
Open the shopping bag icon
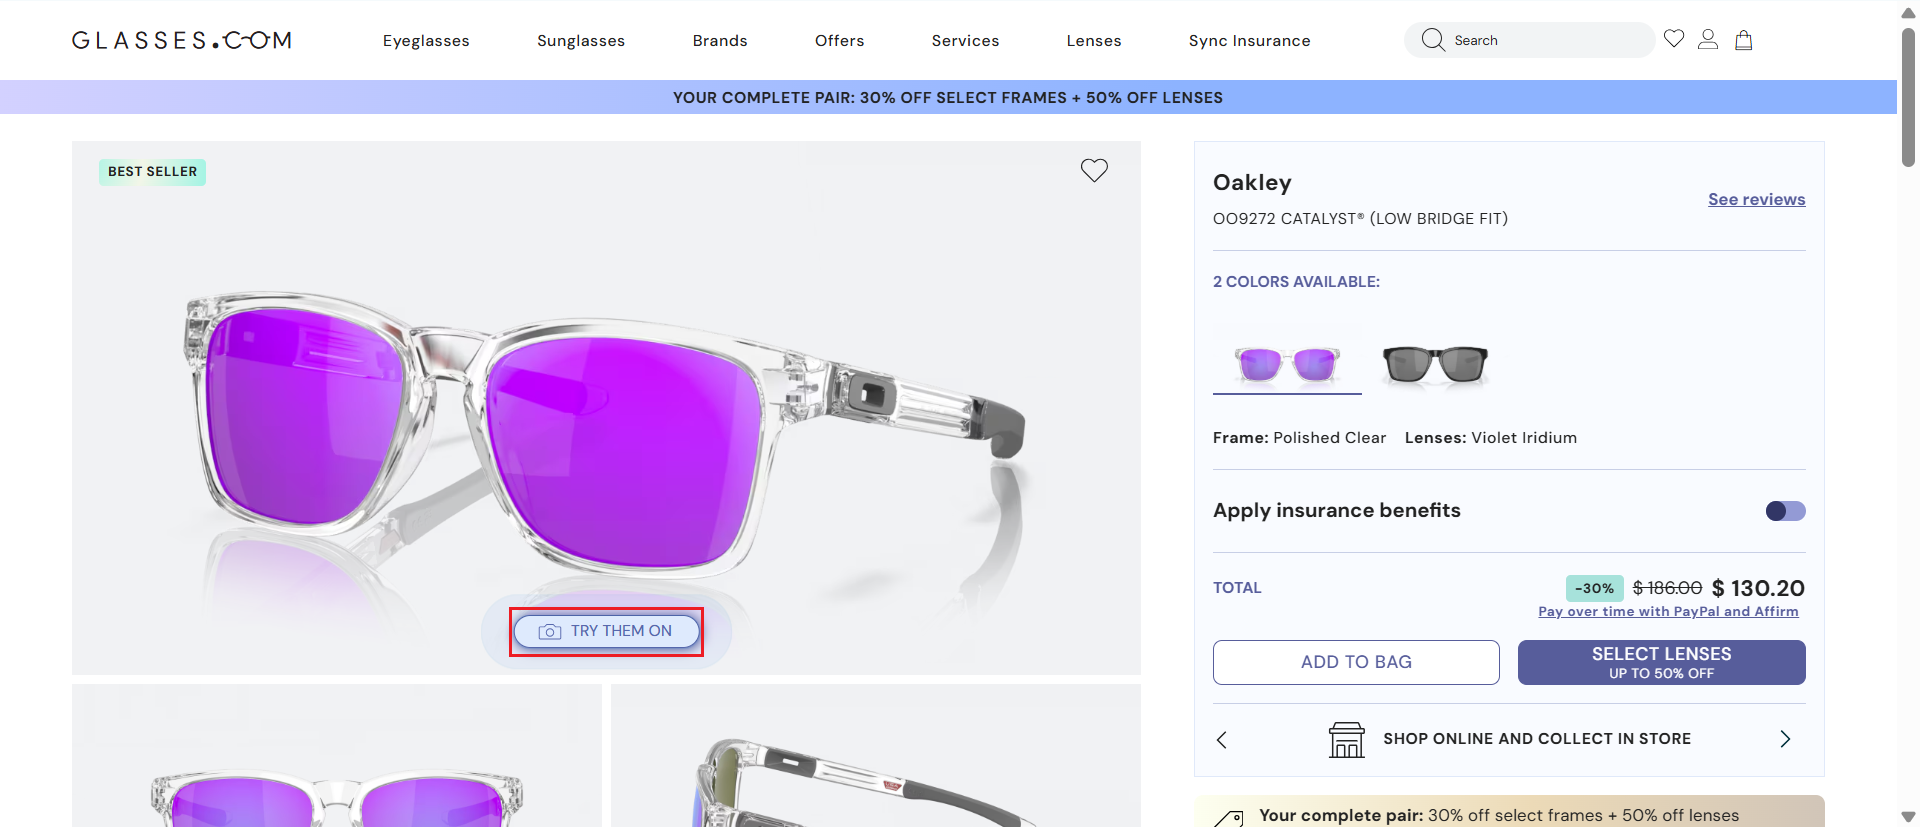click(x=1743, y=40)
